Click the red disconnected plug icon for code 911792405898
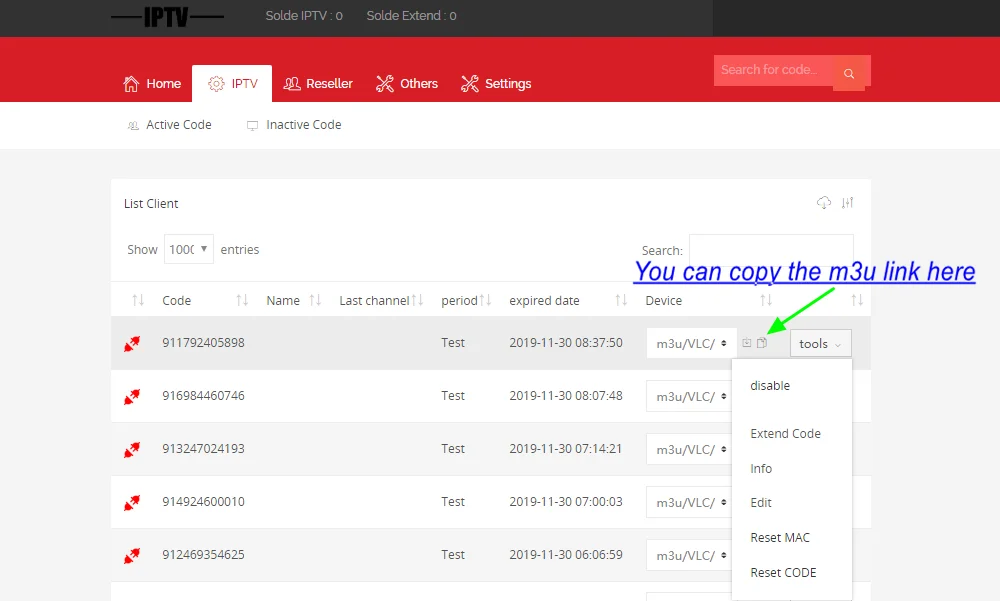 pyautogui.click(x=132, y=343)
